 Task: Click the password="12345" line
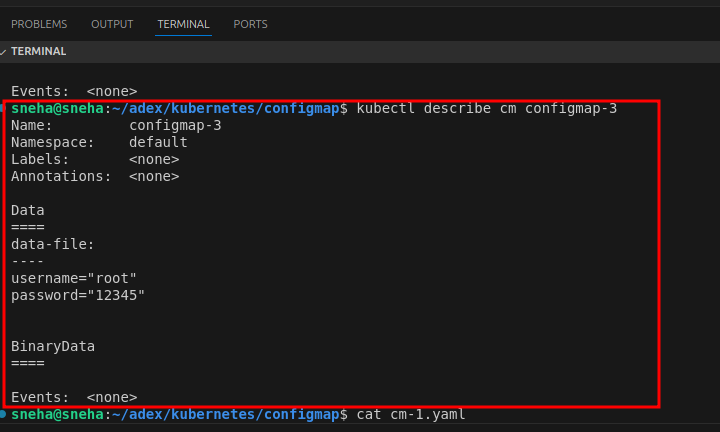[78, 295]
